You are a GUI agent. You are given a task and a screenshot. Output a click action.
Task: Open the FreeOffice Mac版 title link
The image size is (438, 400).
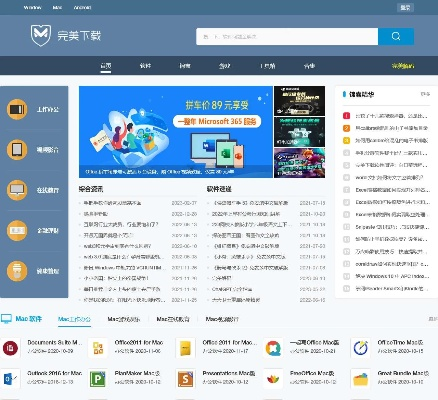312,373
